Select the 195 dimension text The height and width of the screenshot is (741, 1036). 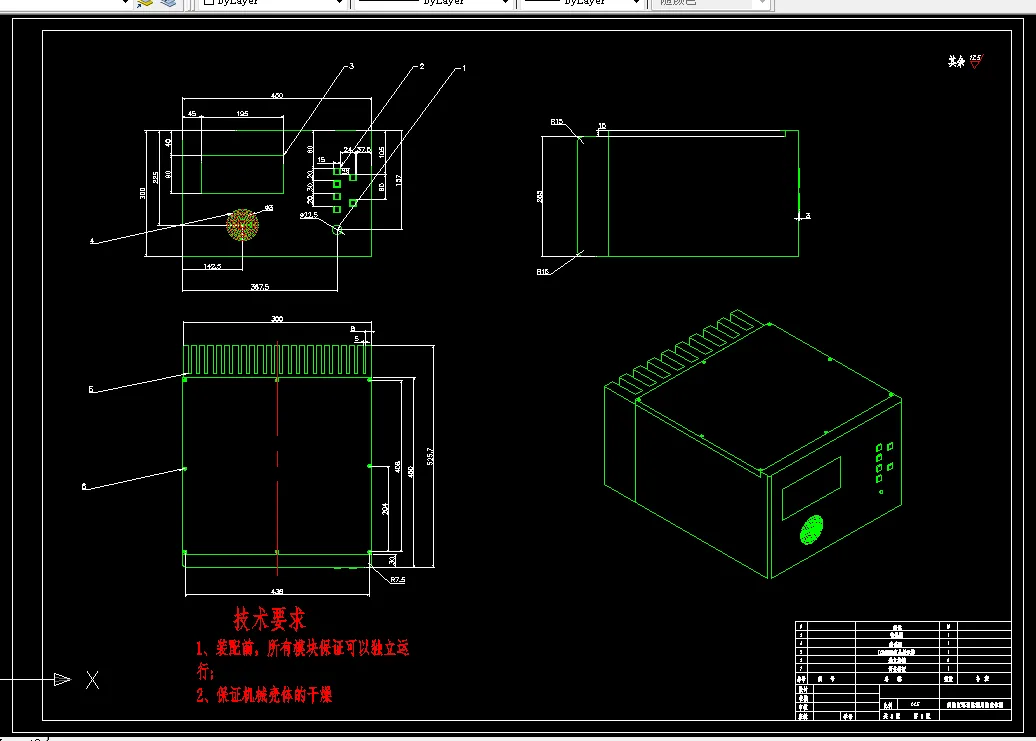[242, 114]
